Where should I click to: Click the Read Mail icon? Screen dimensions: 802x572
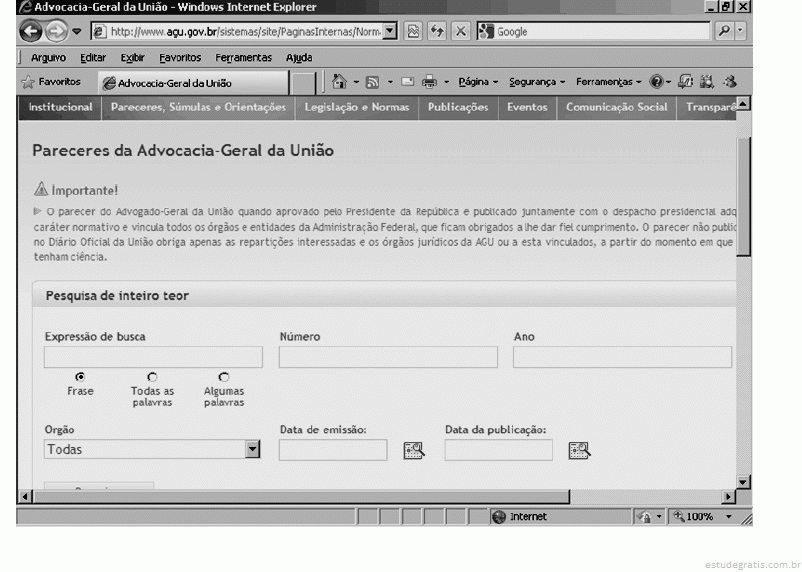click(408, 82)
